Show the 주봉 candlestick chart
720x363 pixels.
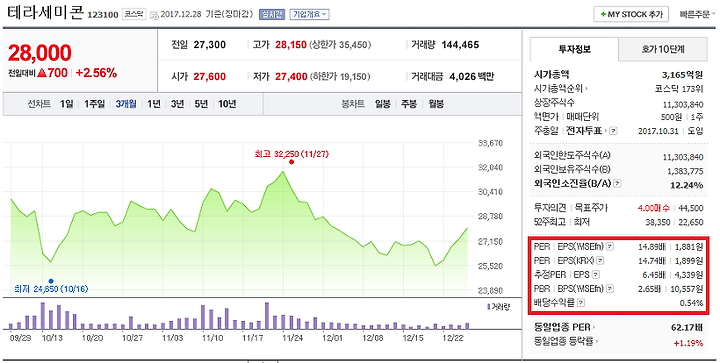tap(409, 104)
